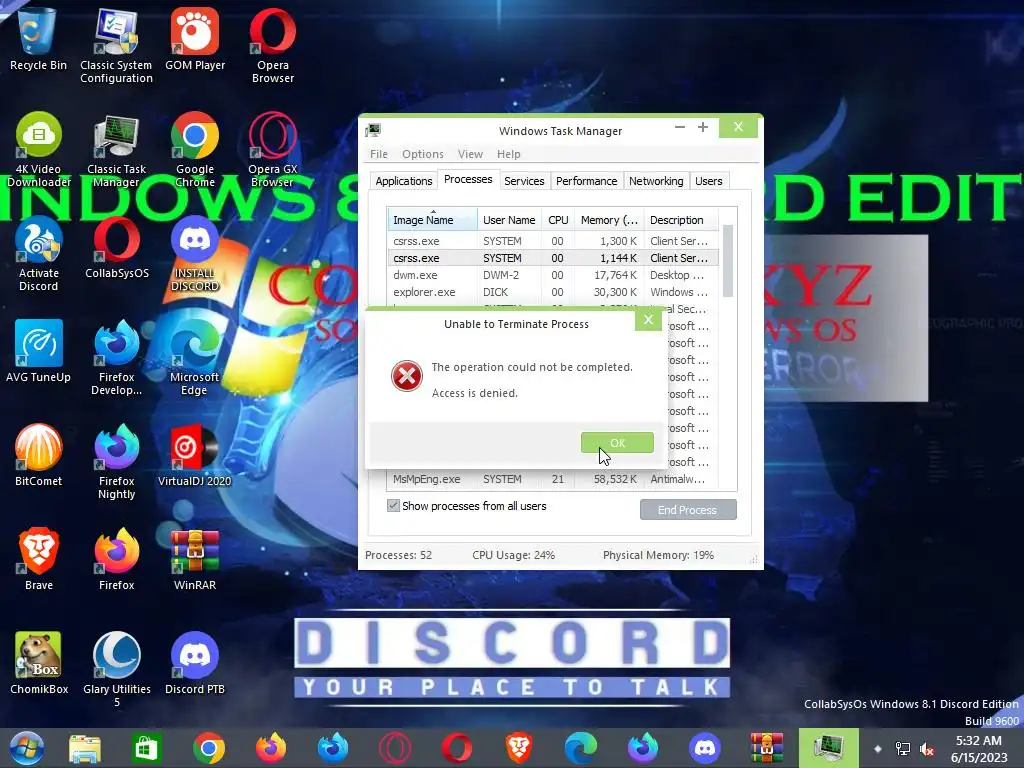
Task: Launch Opera Browser desktop shortcut
Action: tap(273, 46)
